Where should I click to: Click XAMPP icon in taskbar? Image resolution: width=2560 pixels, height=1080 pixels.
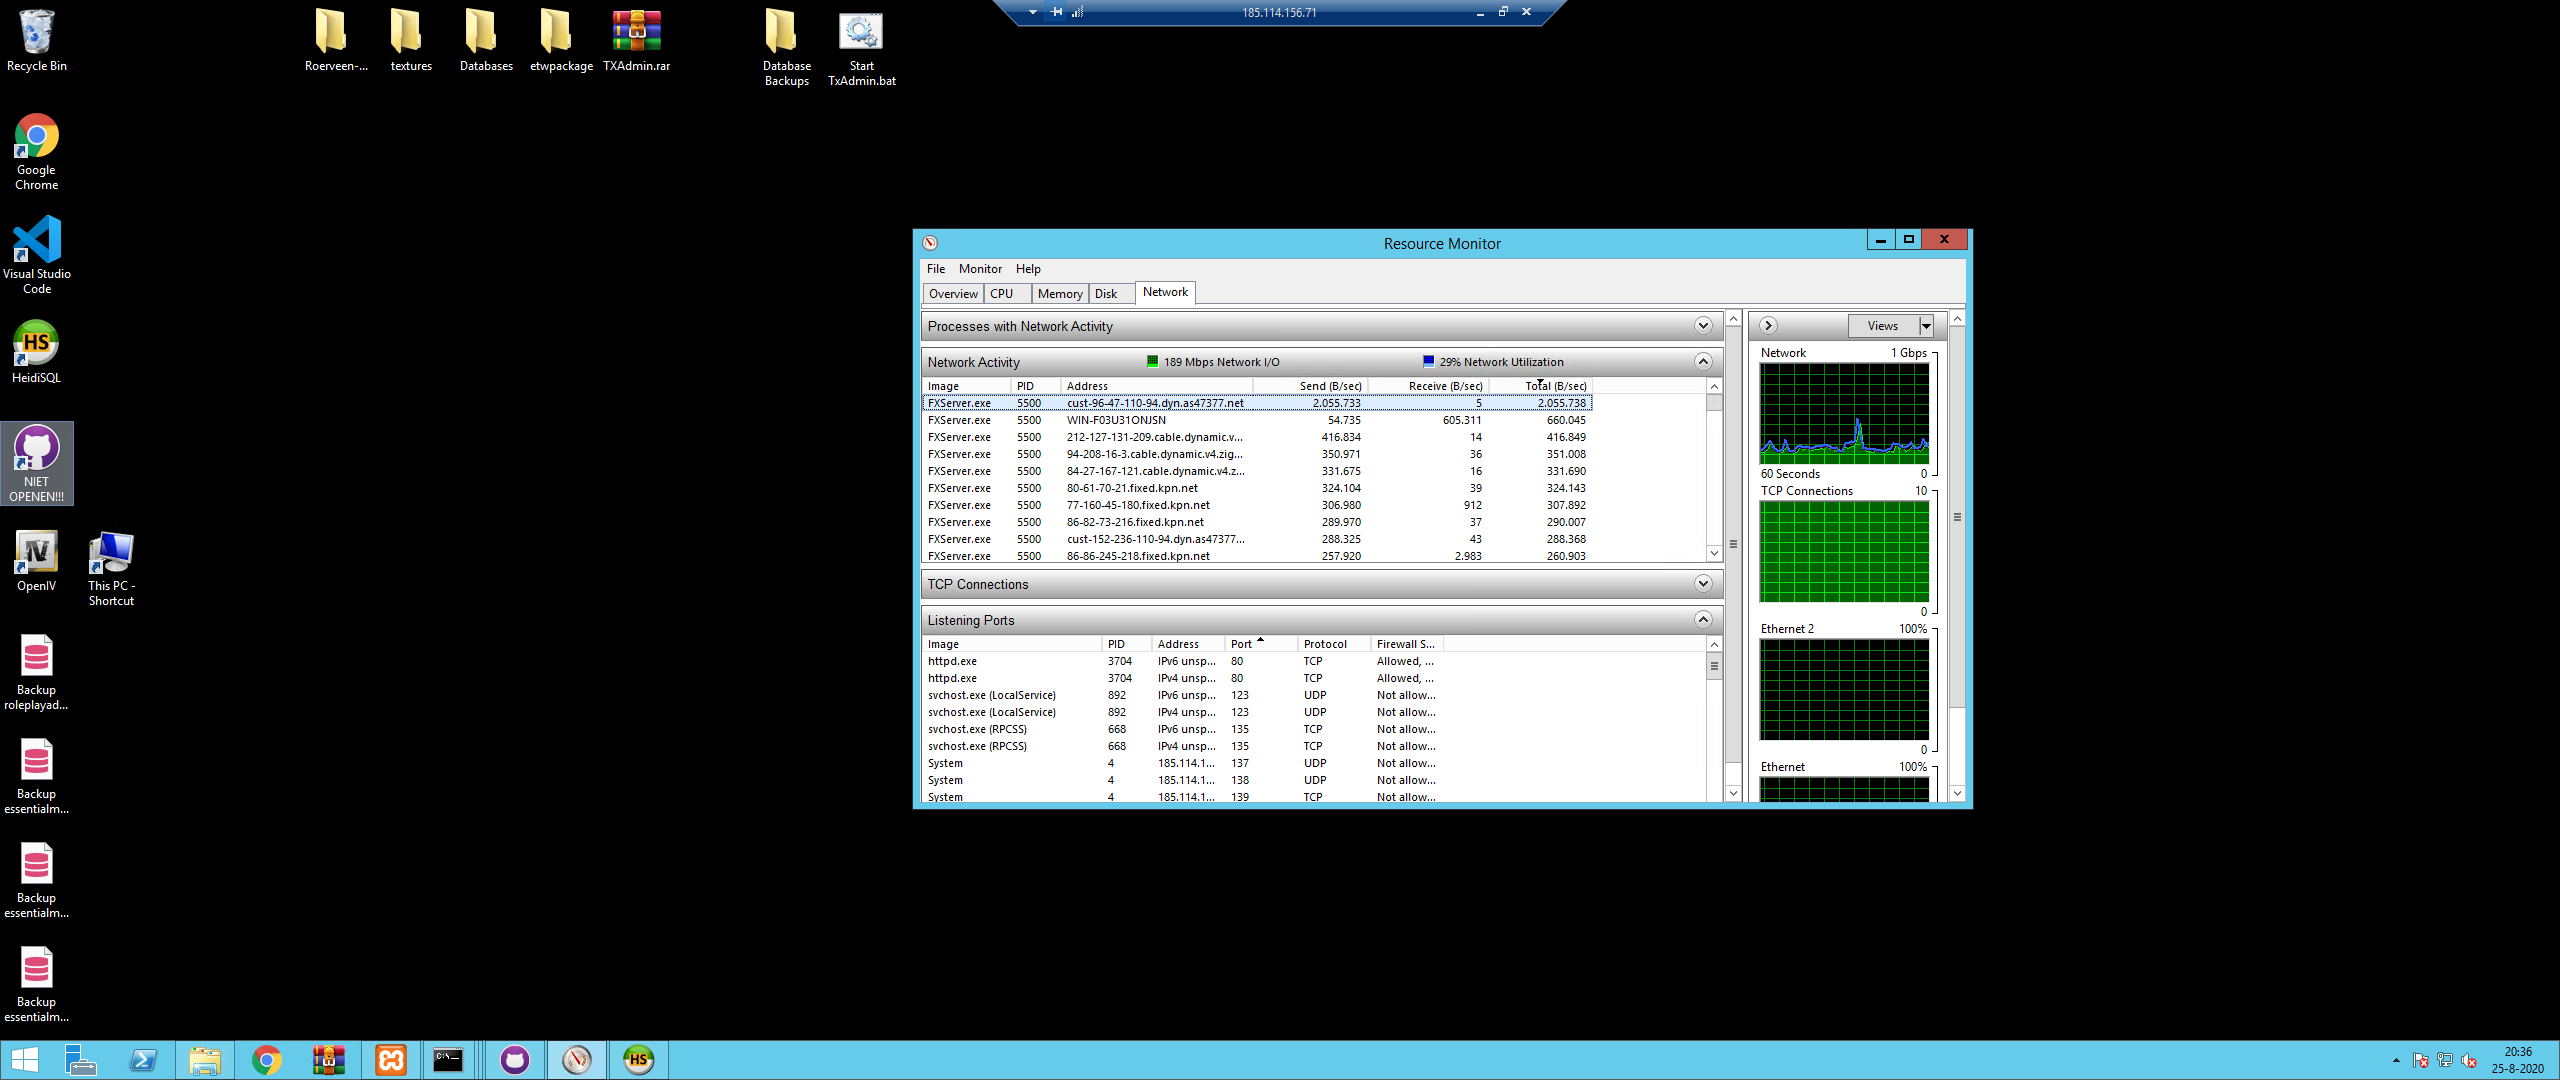click(391, 1060)
